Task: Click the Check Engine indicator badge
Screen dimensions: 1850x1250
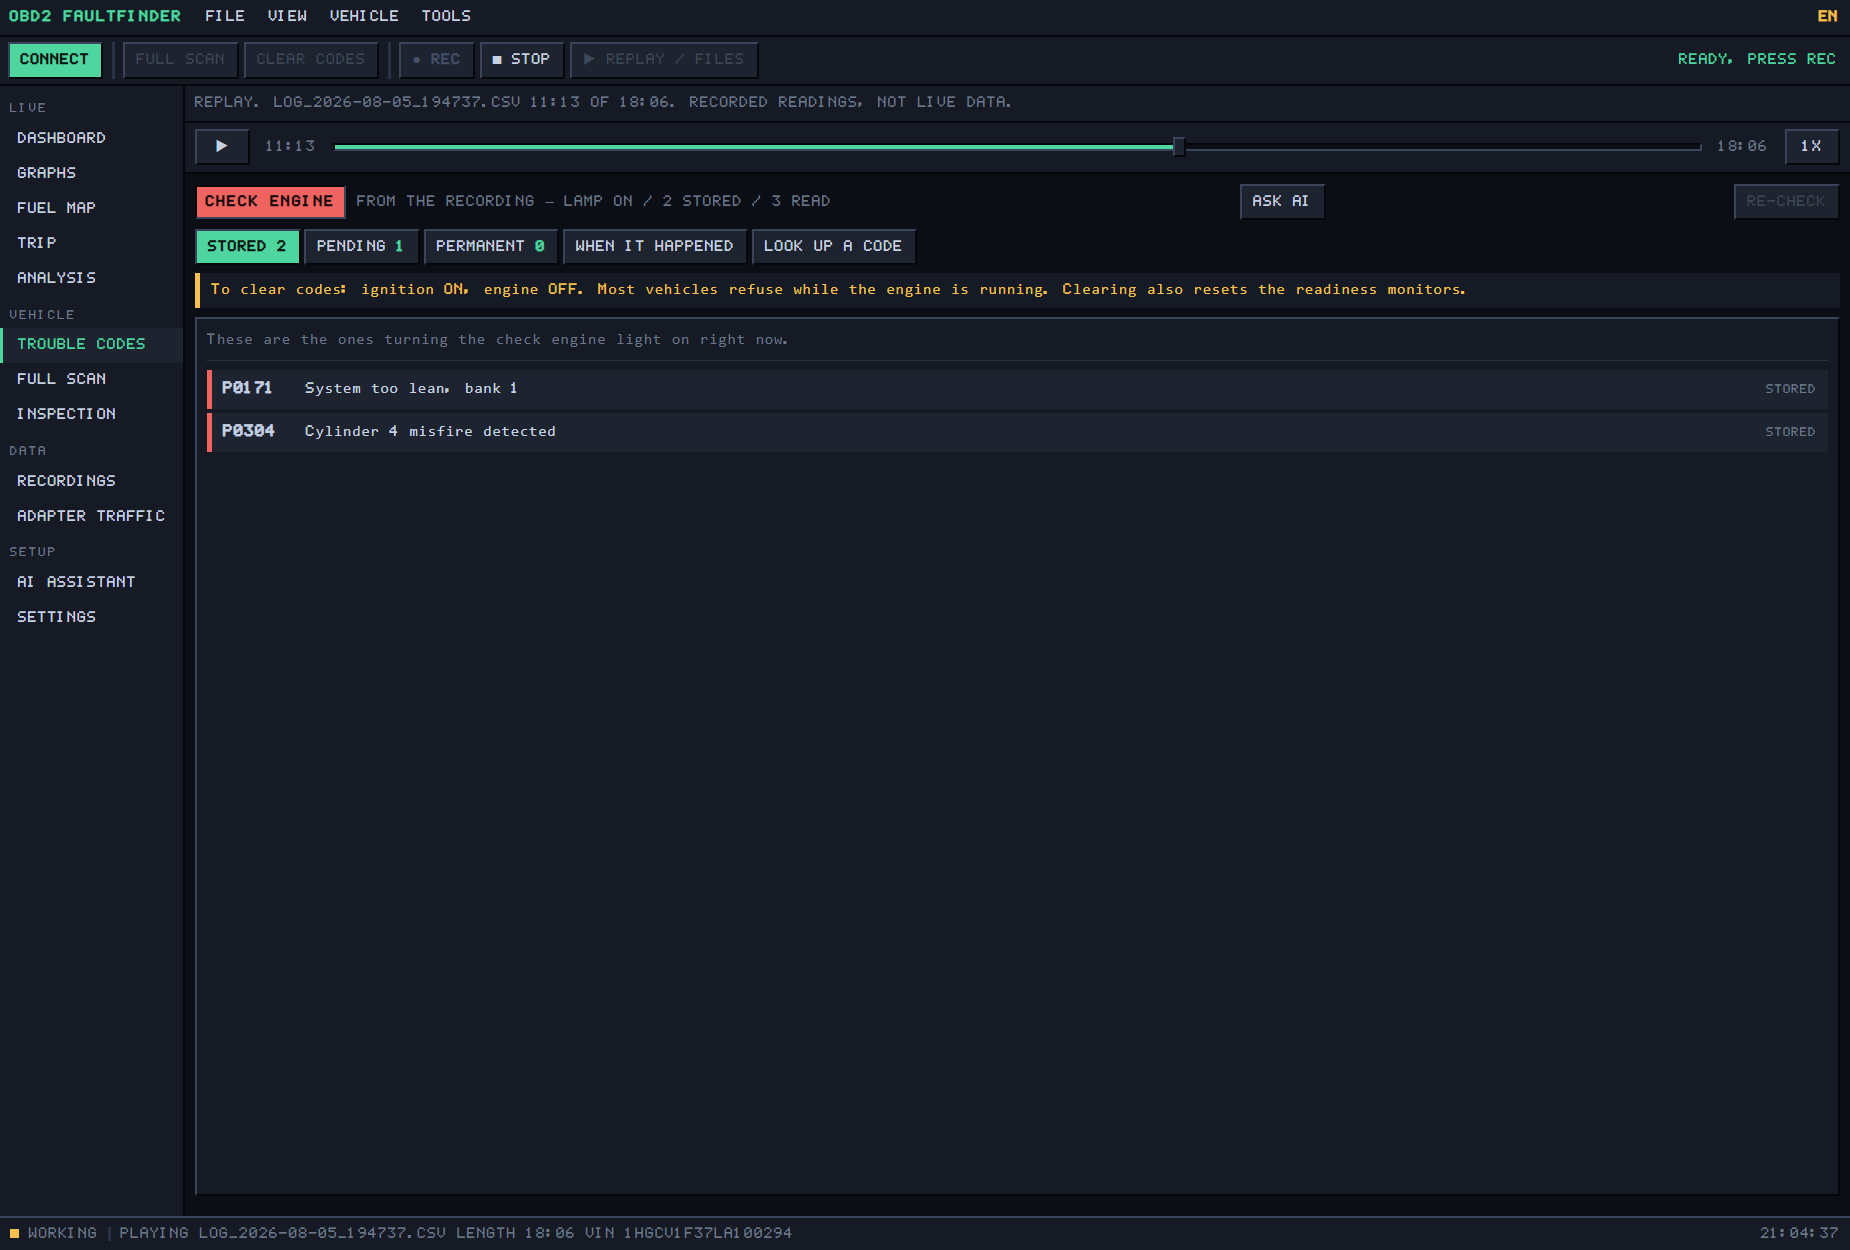Action: [270, 201]
